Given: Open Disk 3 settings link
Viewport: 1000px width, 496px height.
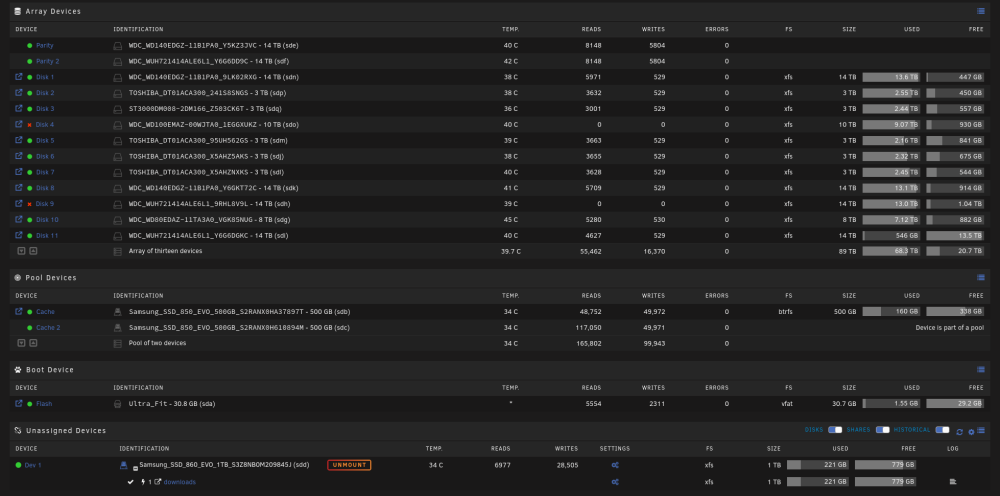Looking at the screenshot, I should click(x=45, y=109).
